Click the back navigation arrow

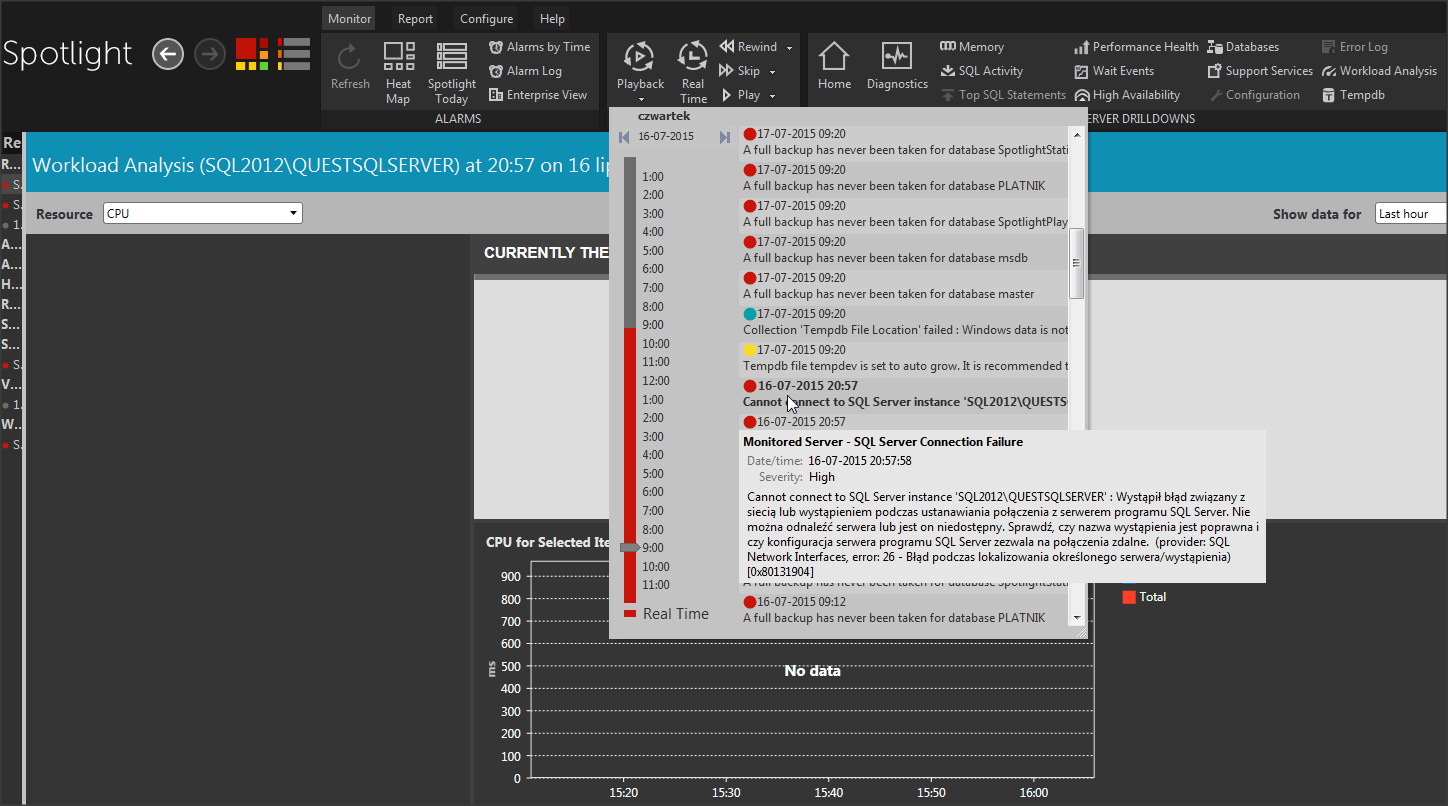(x=168, y=54)
